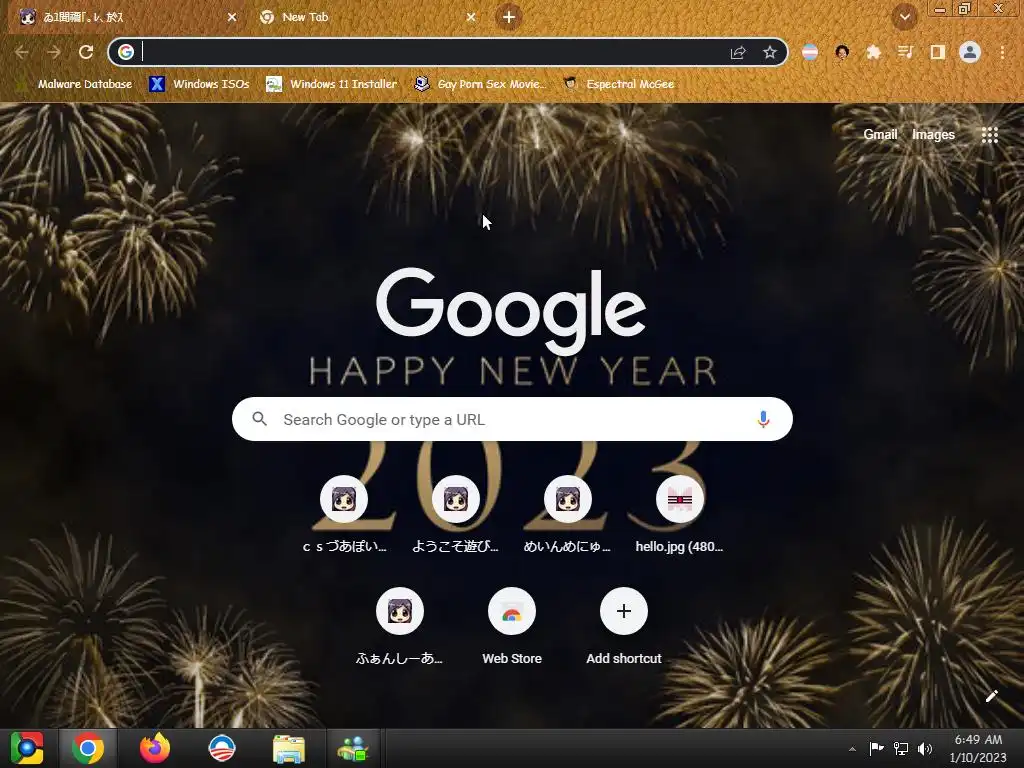Open the 'c s づあぽい...' shortcut

344,516
